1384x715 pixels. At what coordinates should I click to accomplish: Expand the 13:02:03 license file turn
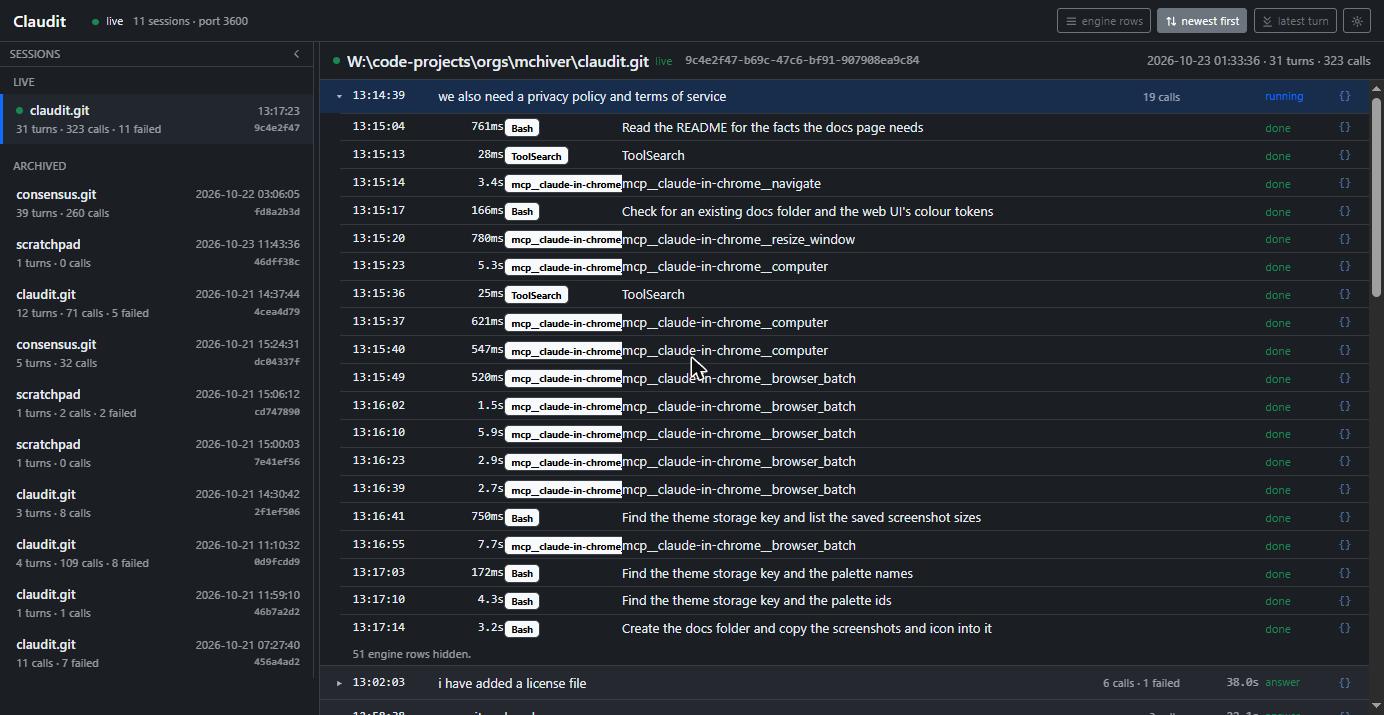[x=339, y=683]
